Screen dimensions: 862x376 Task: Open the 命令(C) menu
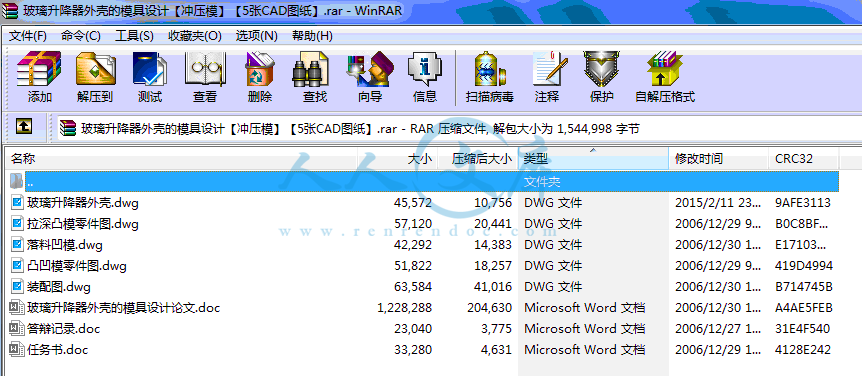pos(81,36)
